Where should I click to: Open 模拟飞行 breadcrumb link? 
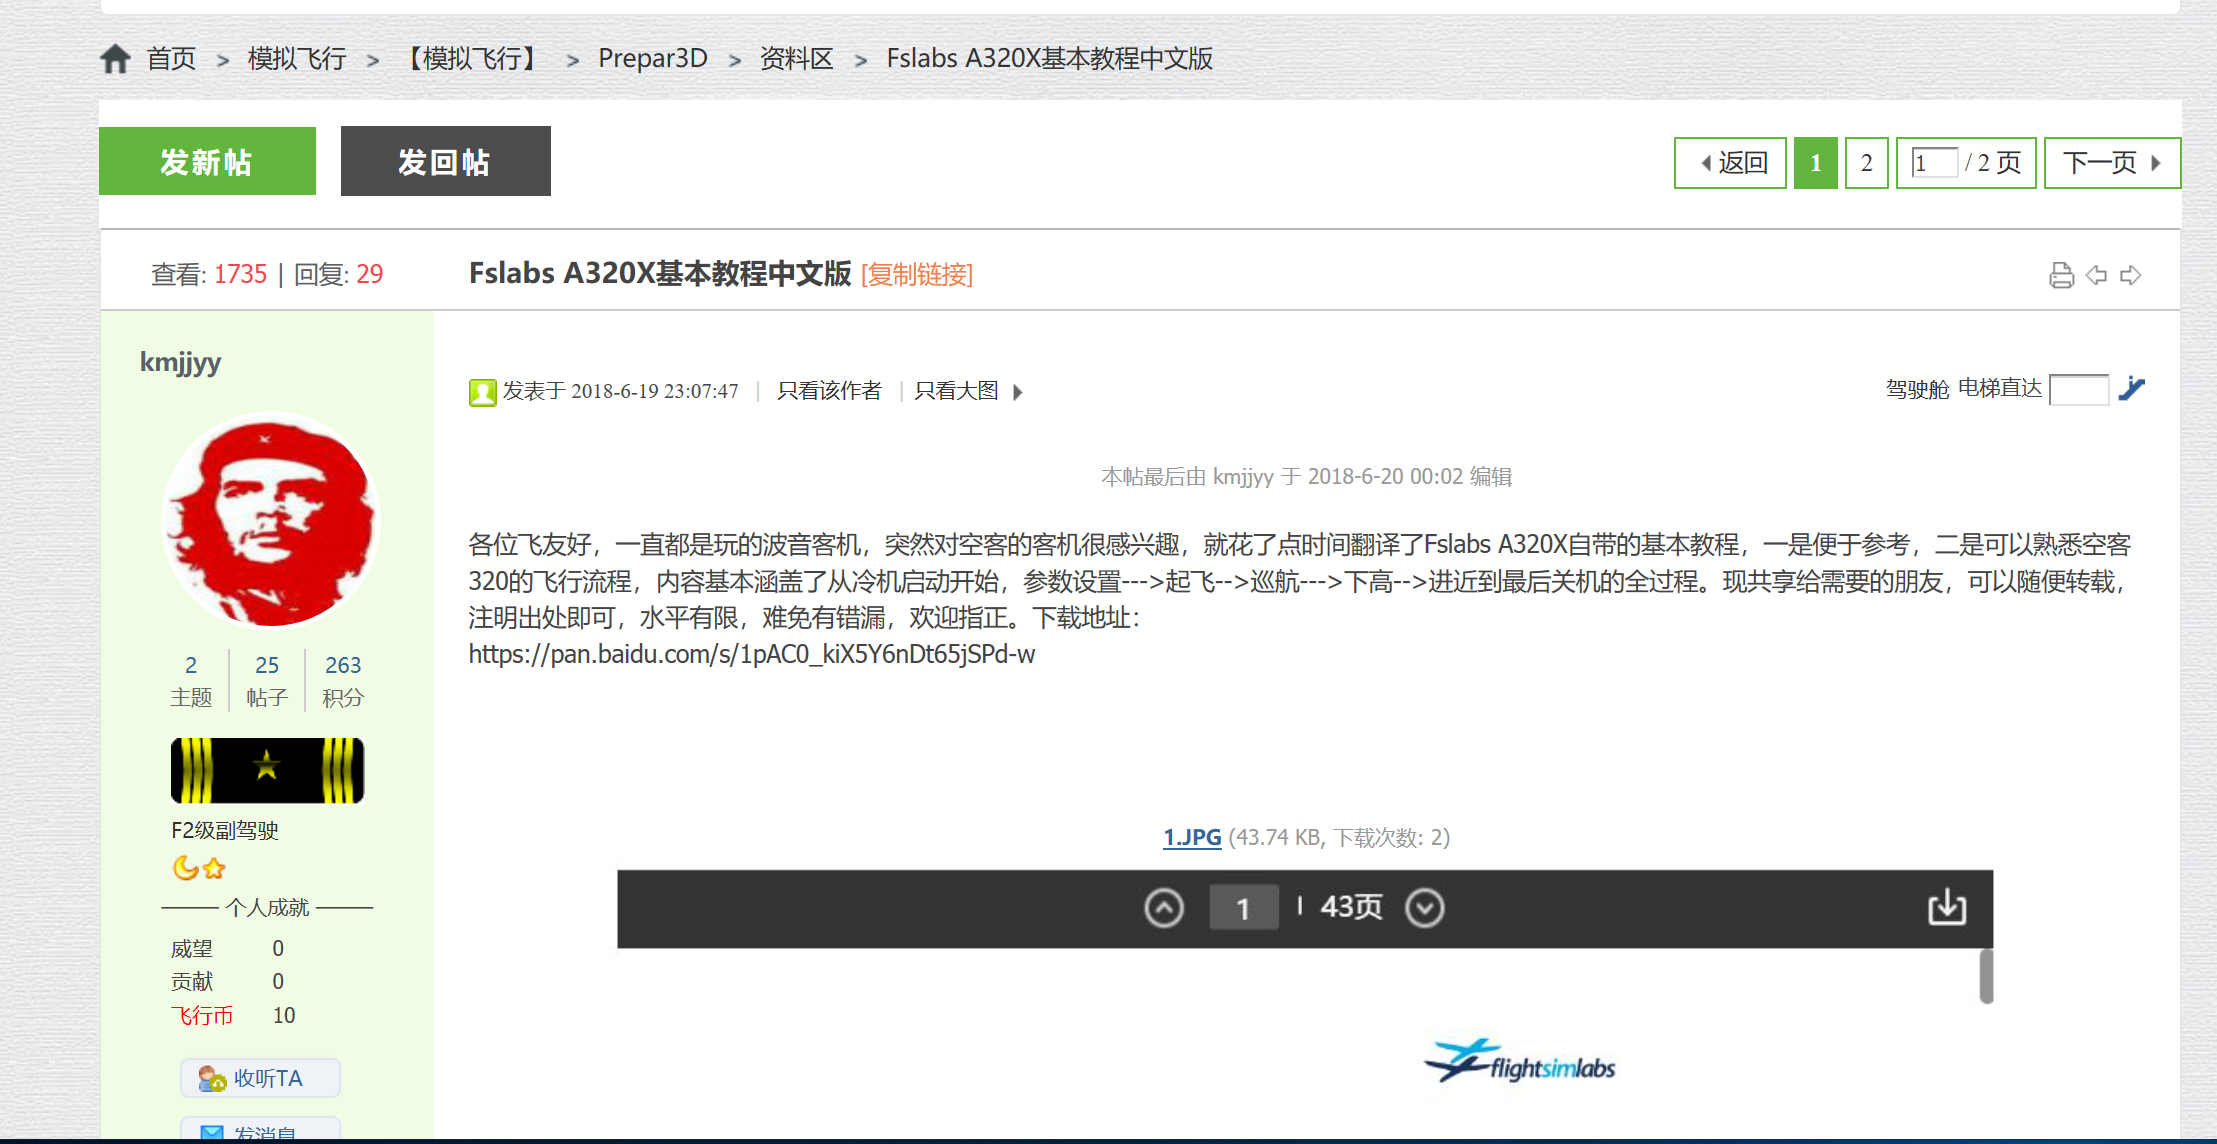[x=297, y=59]
